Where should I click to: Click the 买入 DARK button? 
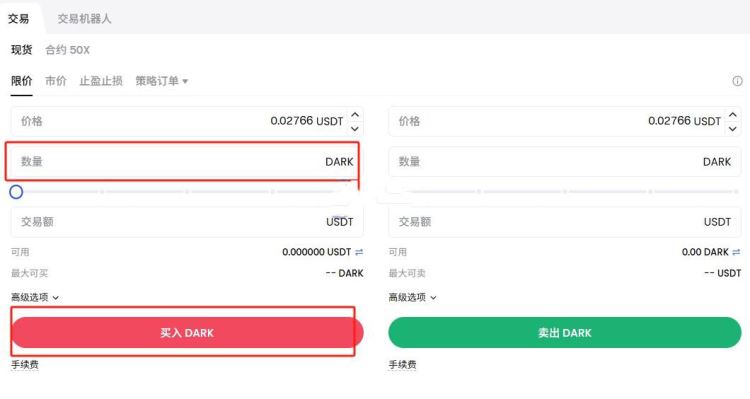pos(187,332)
